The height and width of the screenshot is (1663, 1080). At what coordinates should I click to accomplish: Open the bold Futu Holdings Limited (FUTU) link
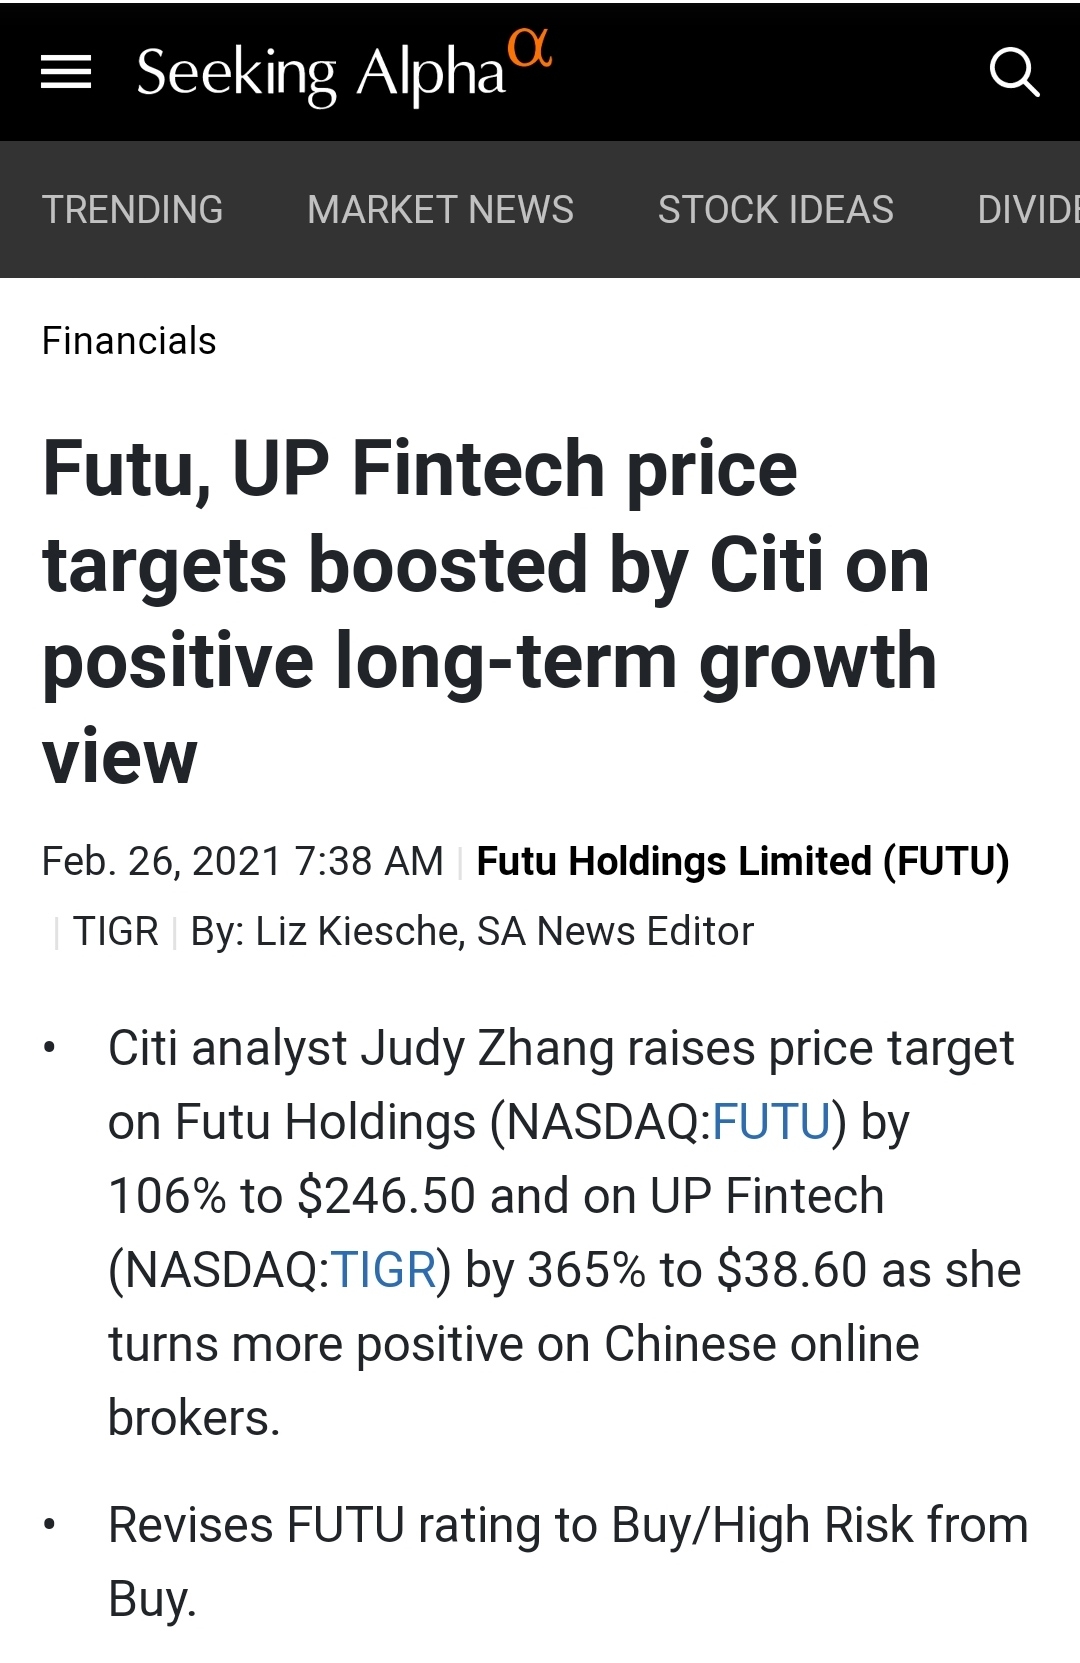(x=742, y=861)
